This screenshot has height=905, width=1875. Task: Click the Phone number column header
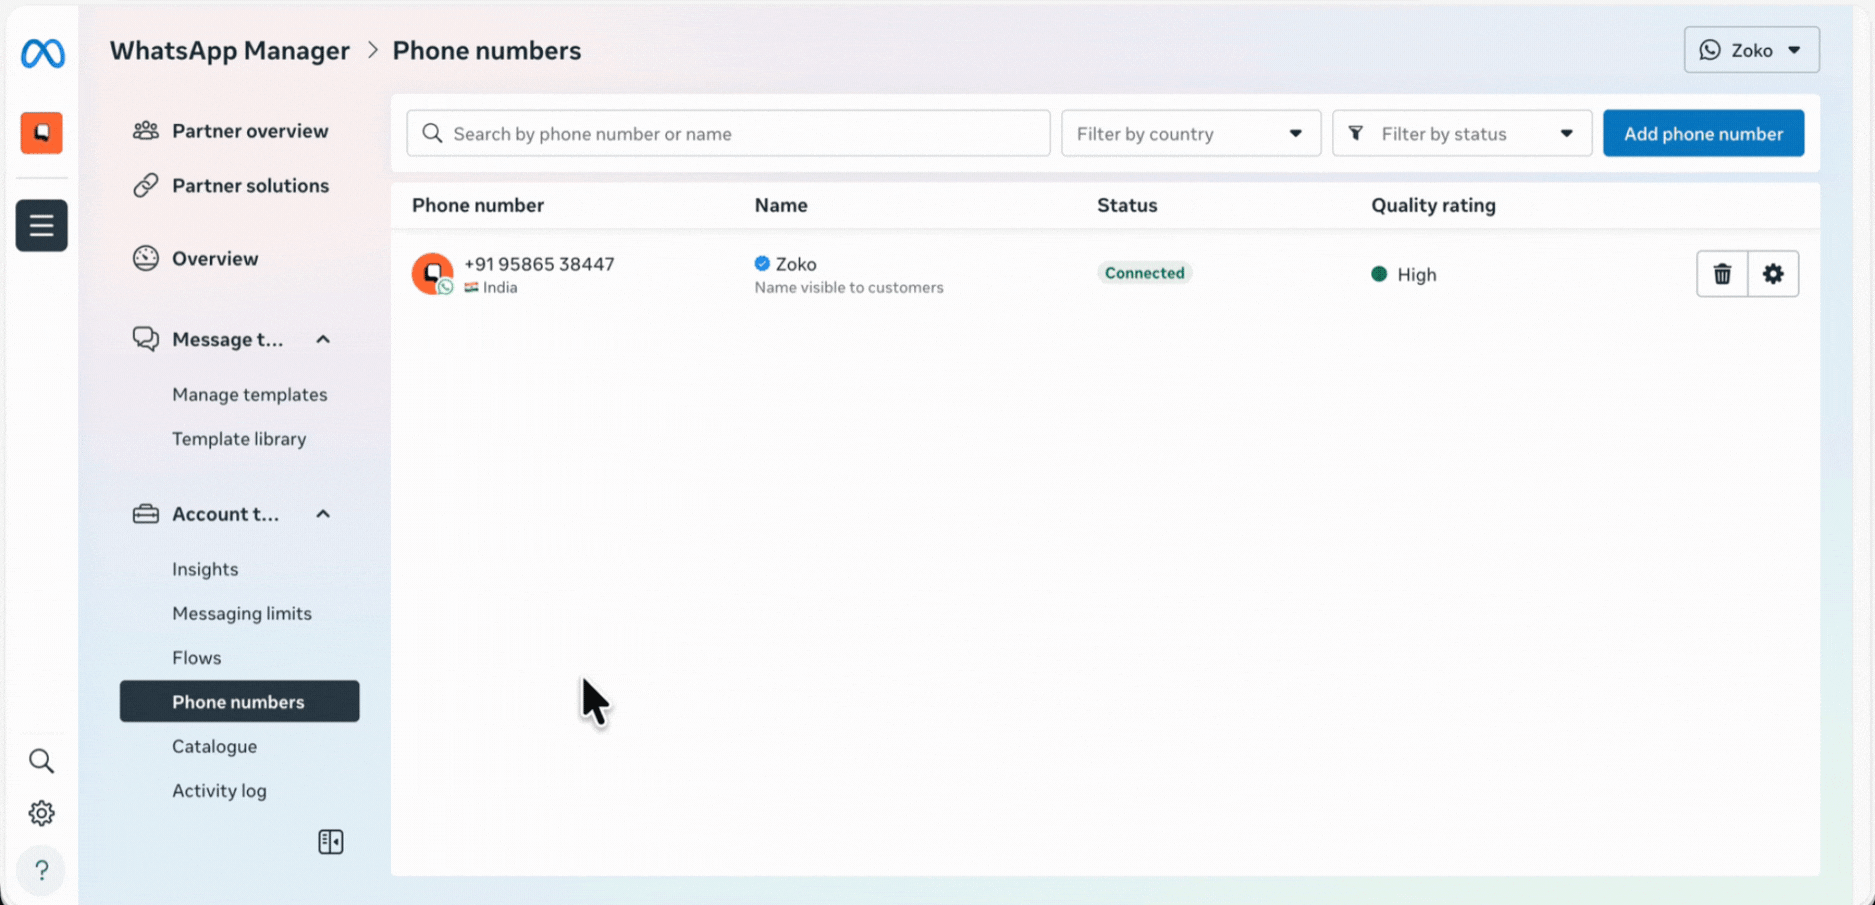[x=478, y=205]
